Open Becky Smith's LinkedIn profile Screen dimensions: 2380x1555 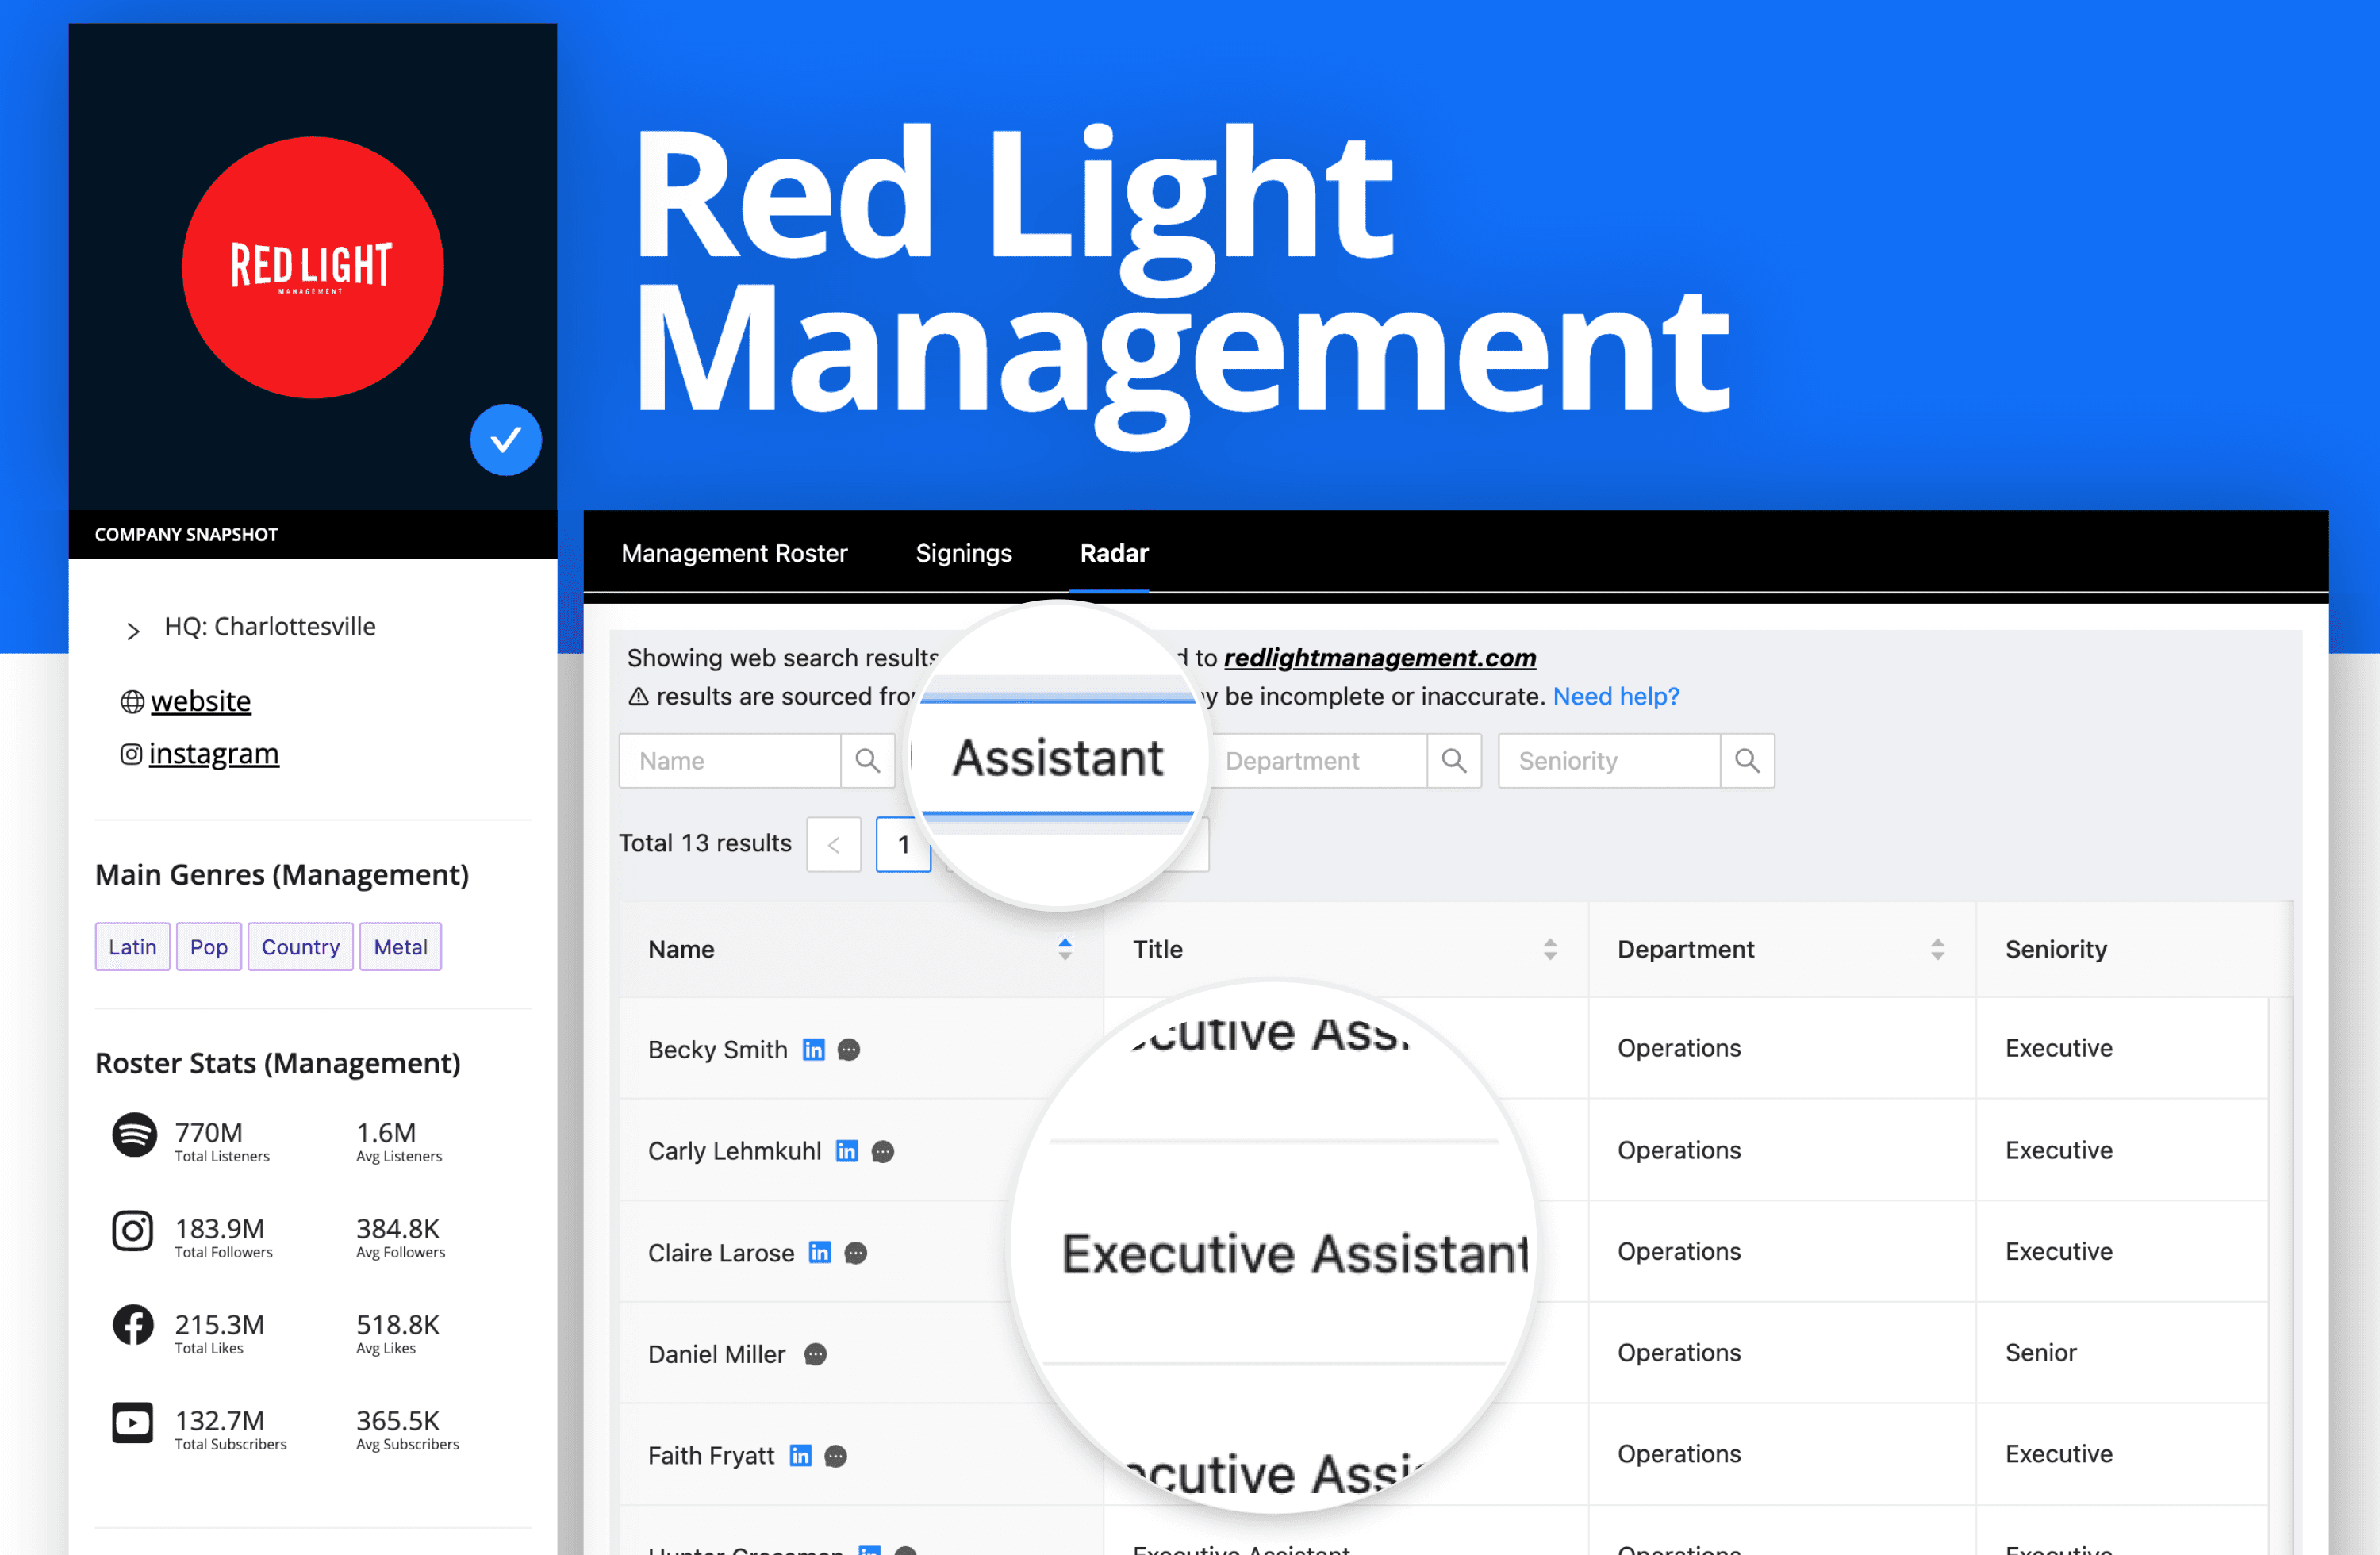tap(813, 1049)
